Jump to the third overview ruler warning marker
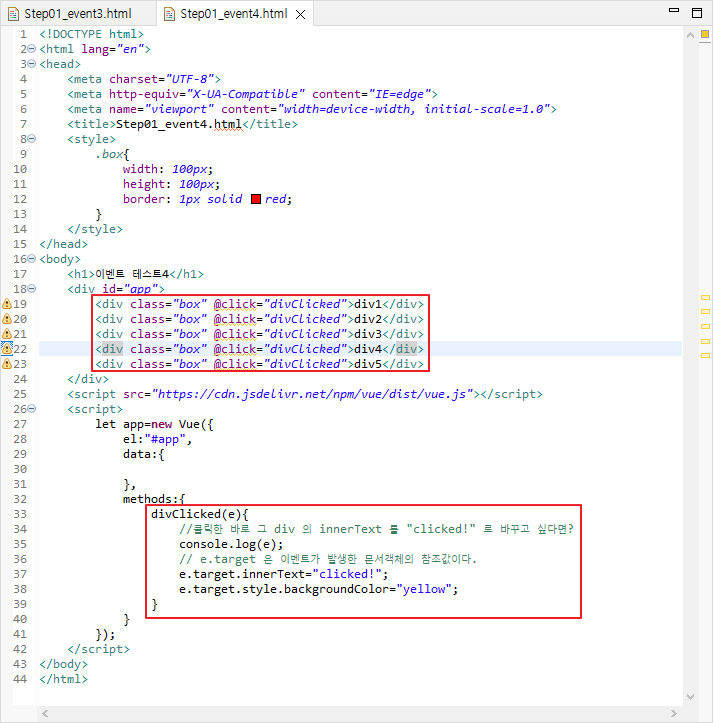This screenshot has height=723, width=713. [x=705, y=326]
